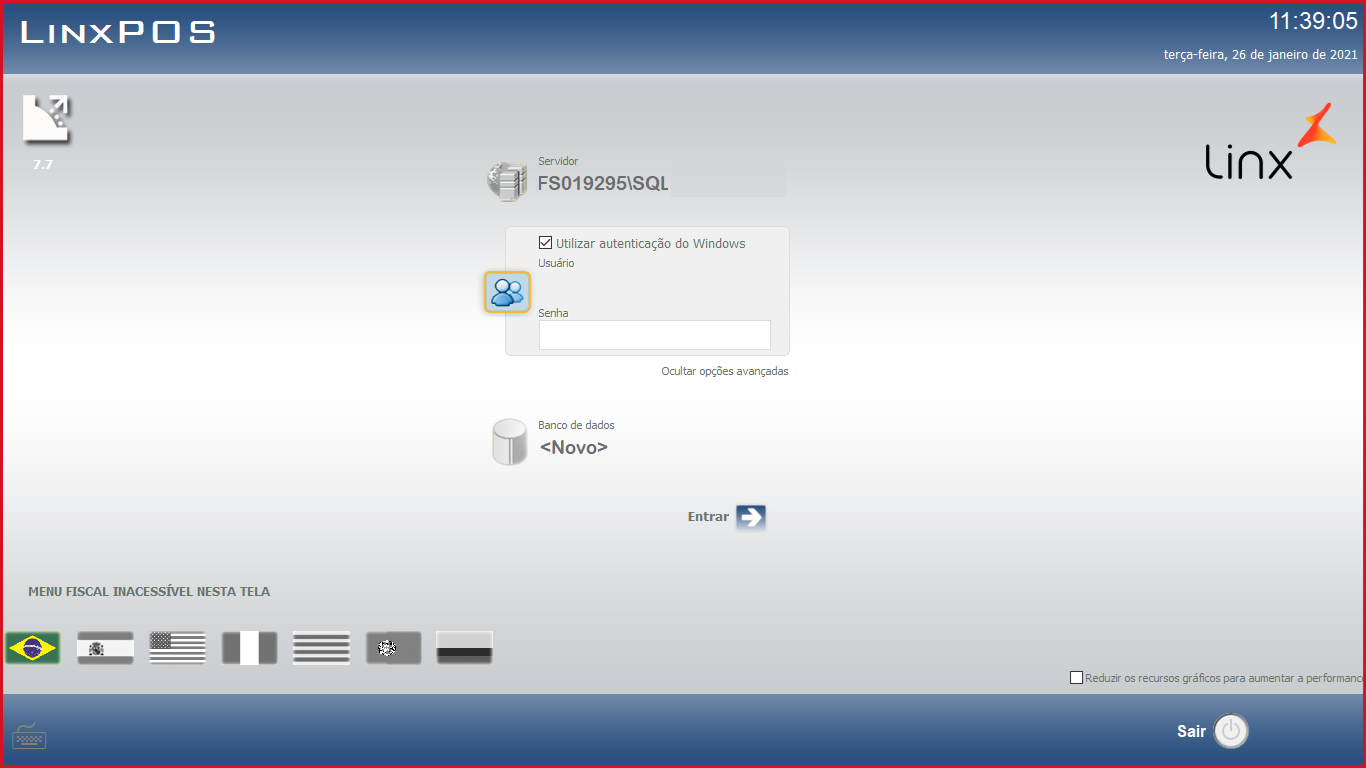This screenshot has height=768, width=1366.
Task: Click the version number 7.7
Action: pyautogui.click(x=43, y=165)
